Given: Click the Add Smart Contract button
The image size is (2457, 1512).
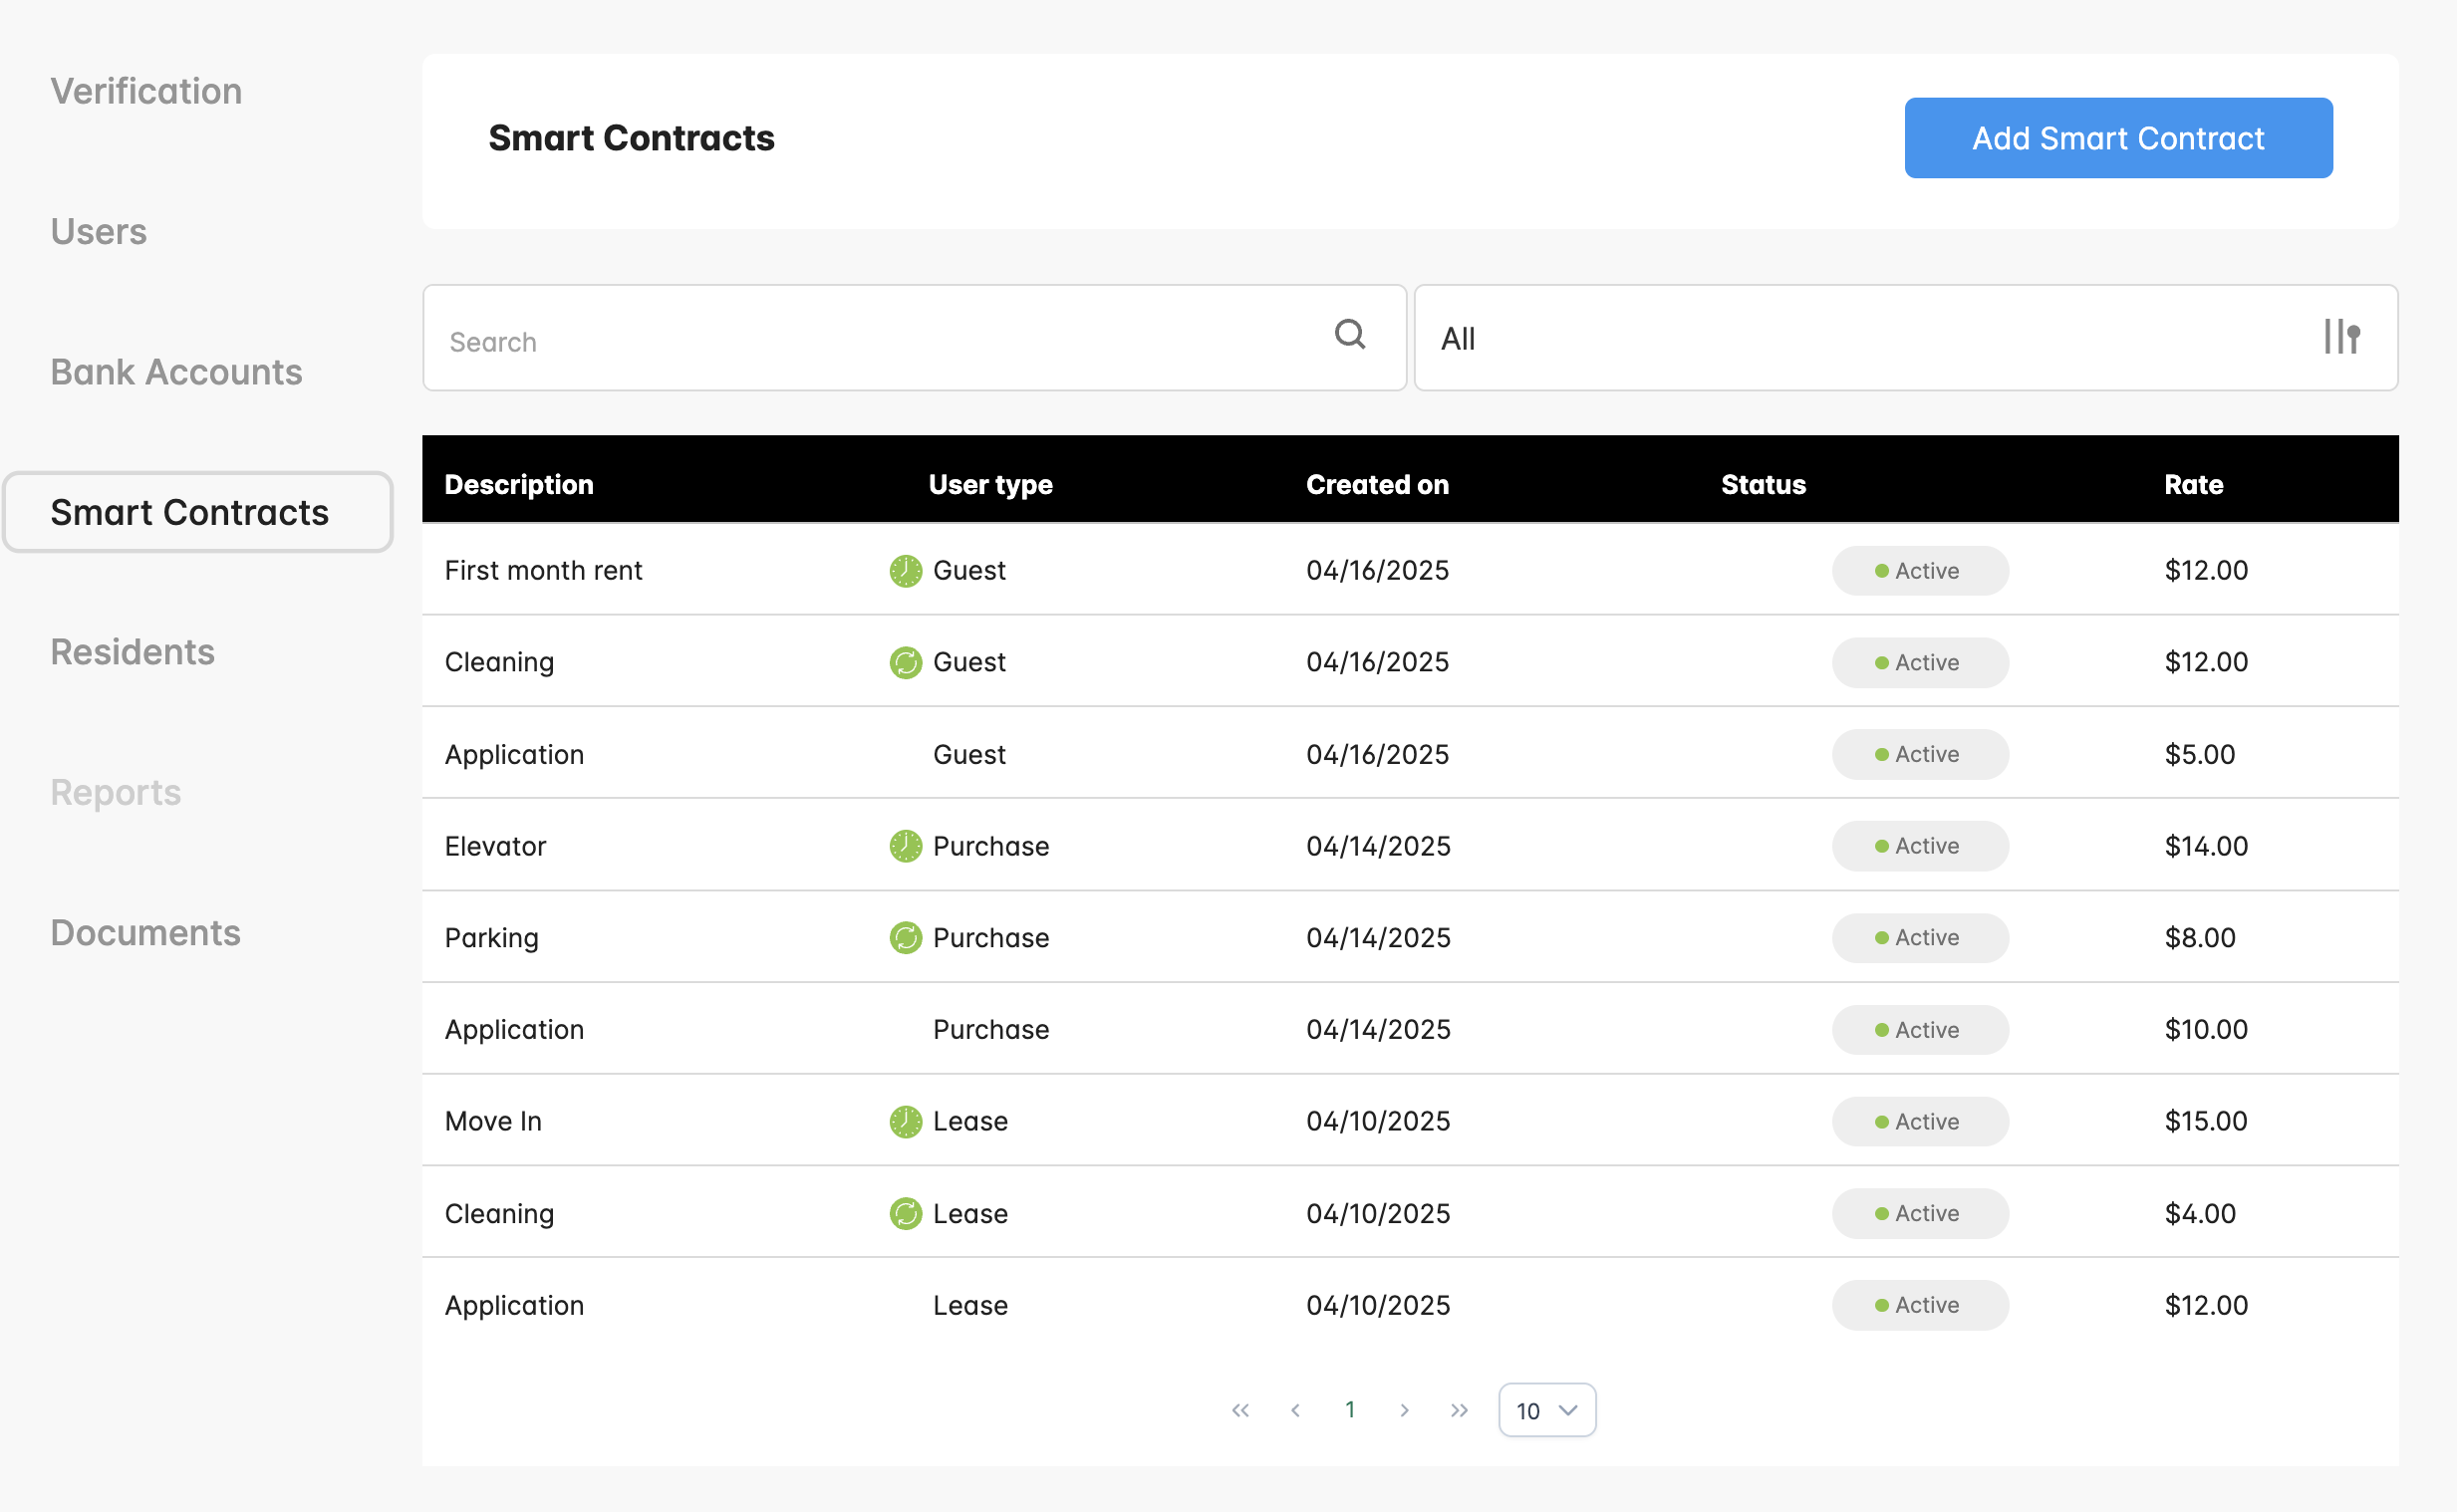Looking at the screenshot, I should pyautogui.click(x=2117, y=138).
